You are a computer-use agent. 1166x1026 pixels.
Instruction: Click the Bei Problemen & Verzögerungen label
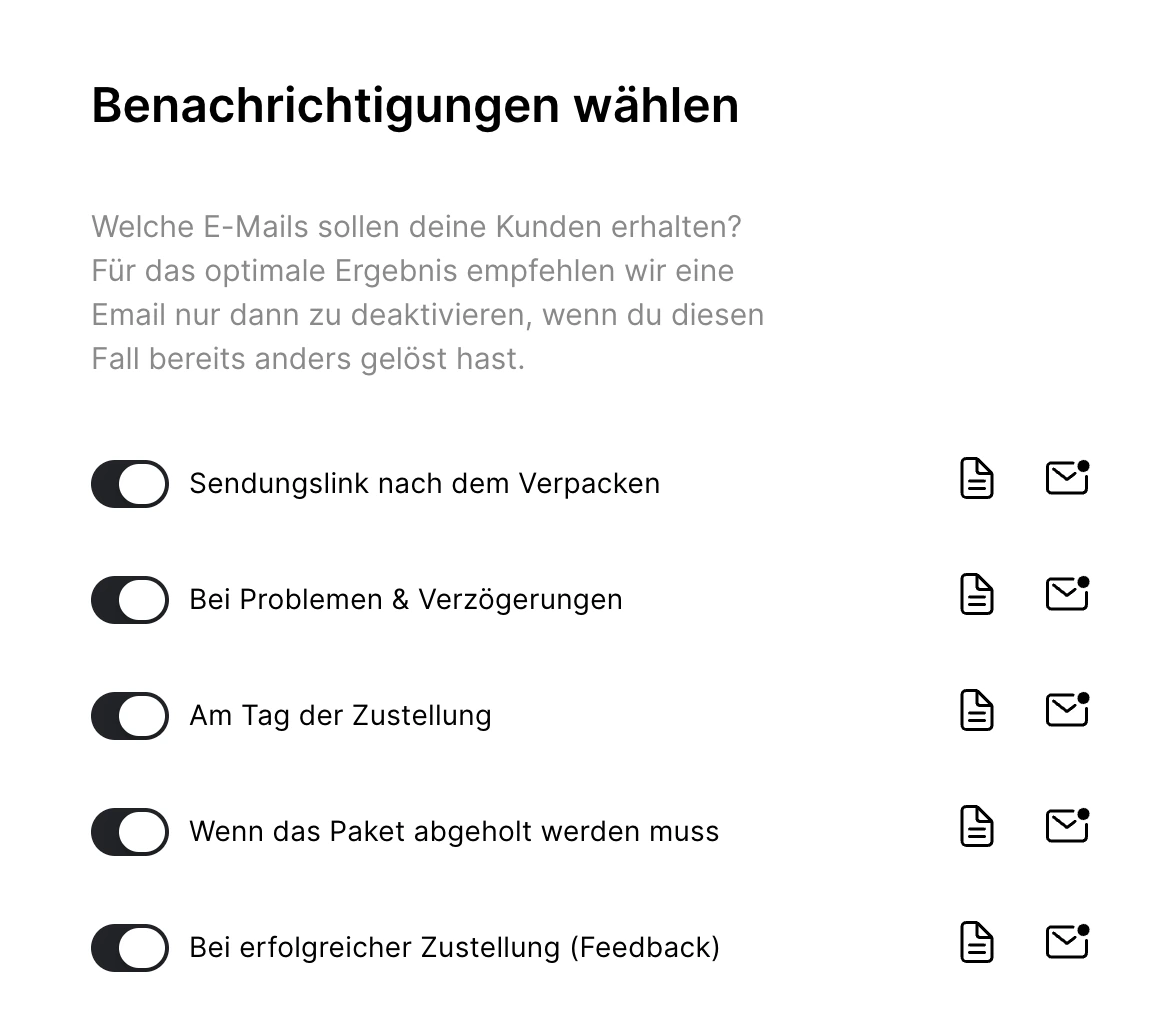click(406, 600)
